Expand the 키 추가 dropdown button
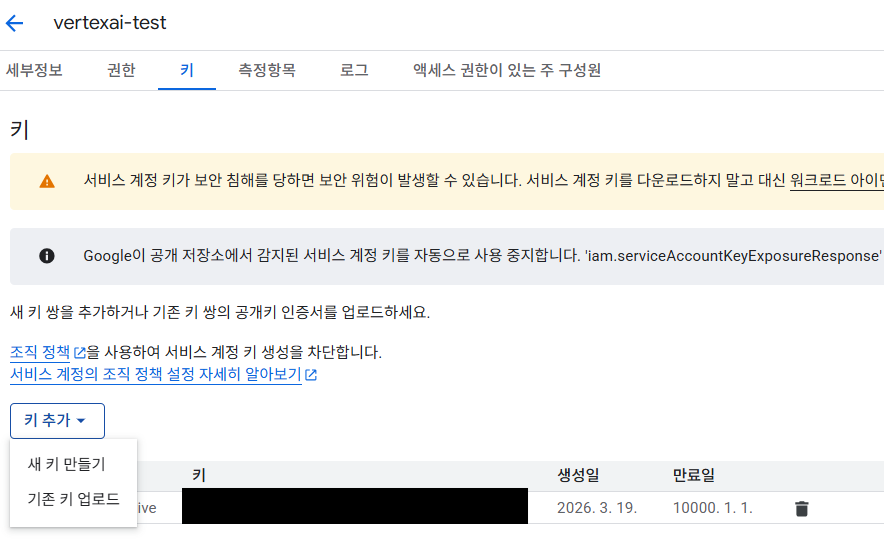The height and width of the screenshot is (558, 884). coord(57,421)
